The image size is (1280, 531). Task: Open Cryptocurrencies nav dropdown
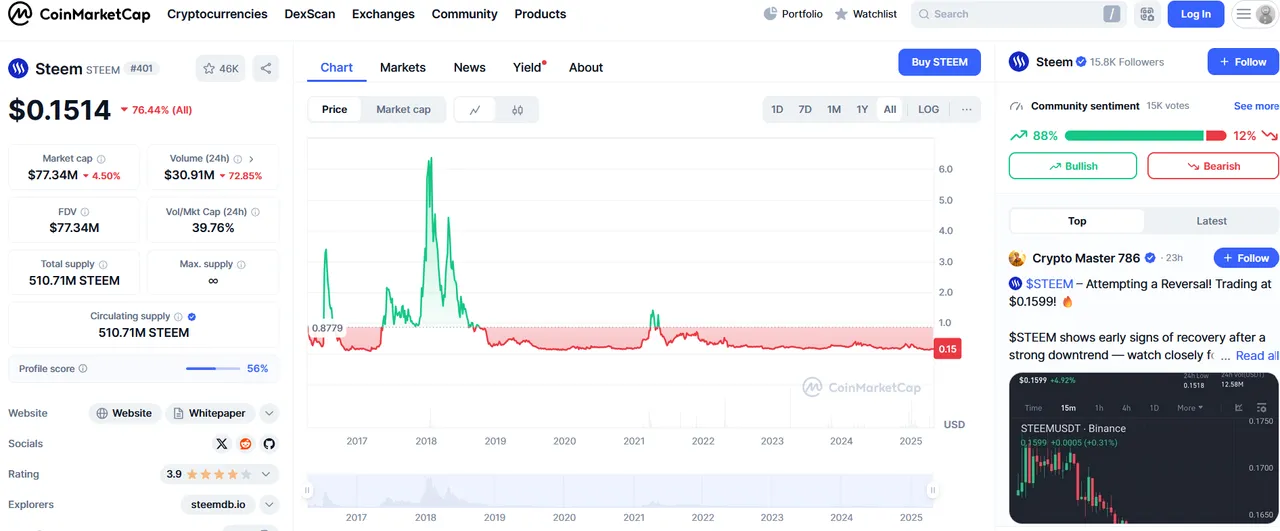pyautogui.click(x=217, y=14)
